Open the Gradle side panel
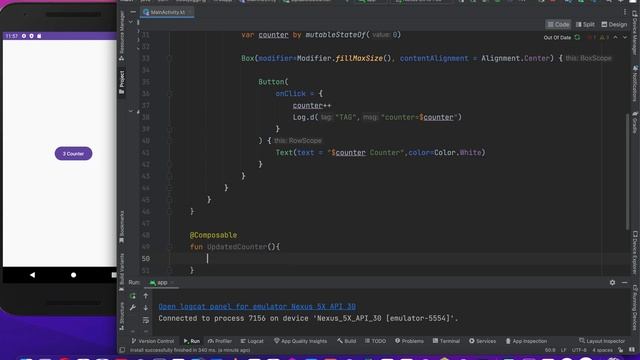Viewport: 640px width, 360px height. click(635, 122)
